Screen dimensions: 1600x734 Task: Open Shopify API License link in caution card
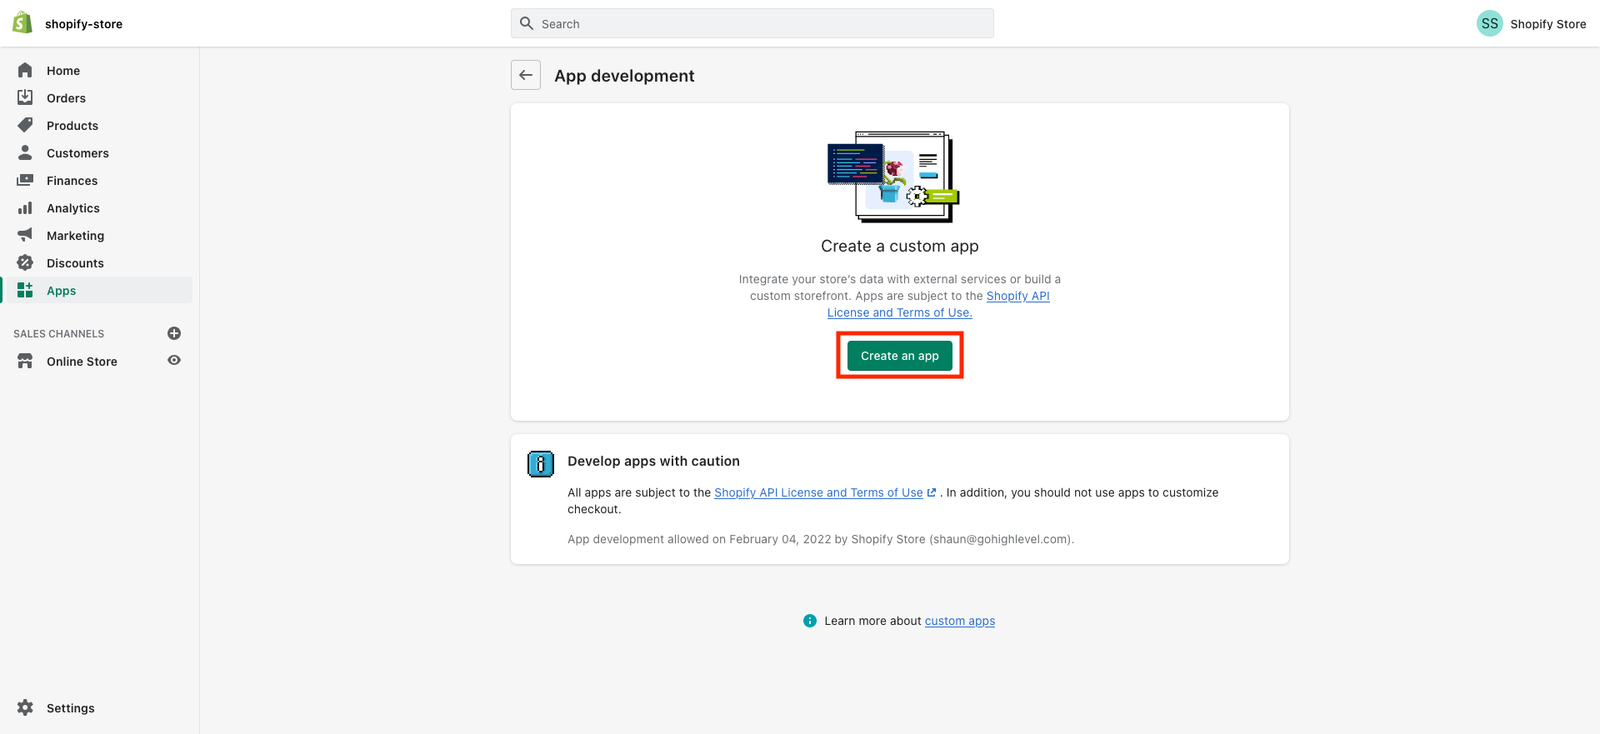[x=818, y=493]
